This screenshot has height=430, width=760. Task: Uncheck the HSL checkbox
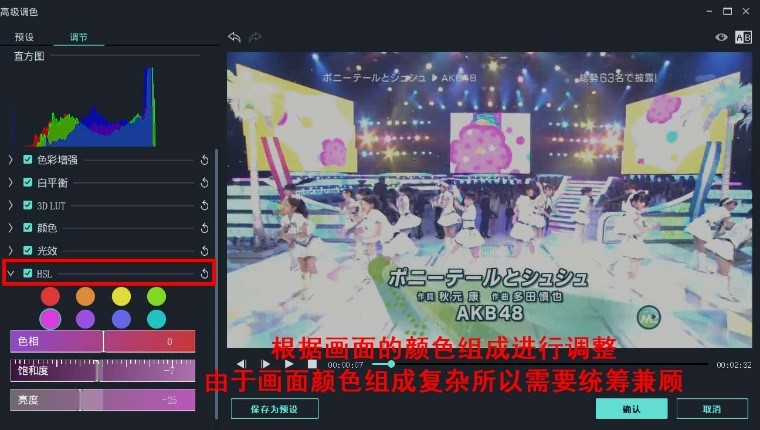click(x=28, y=273)
